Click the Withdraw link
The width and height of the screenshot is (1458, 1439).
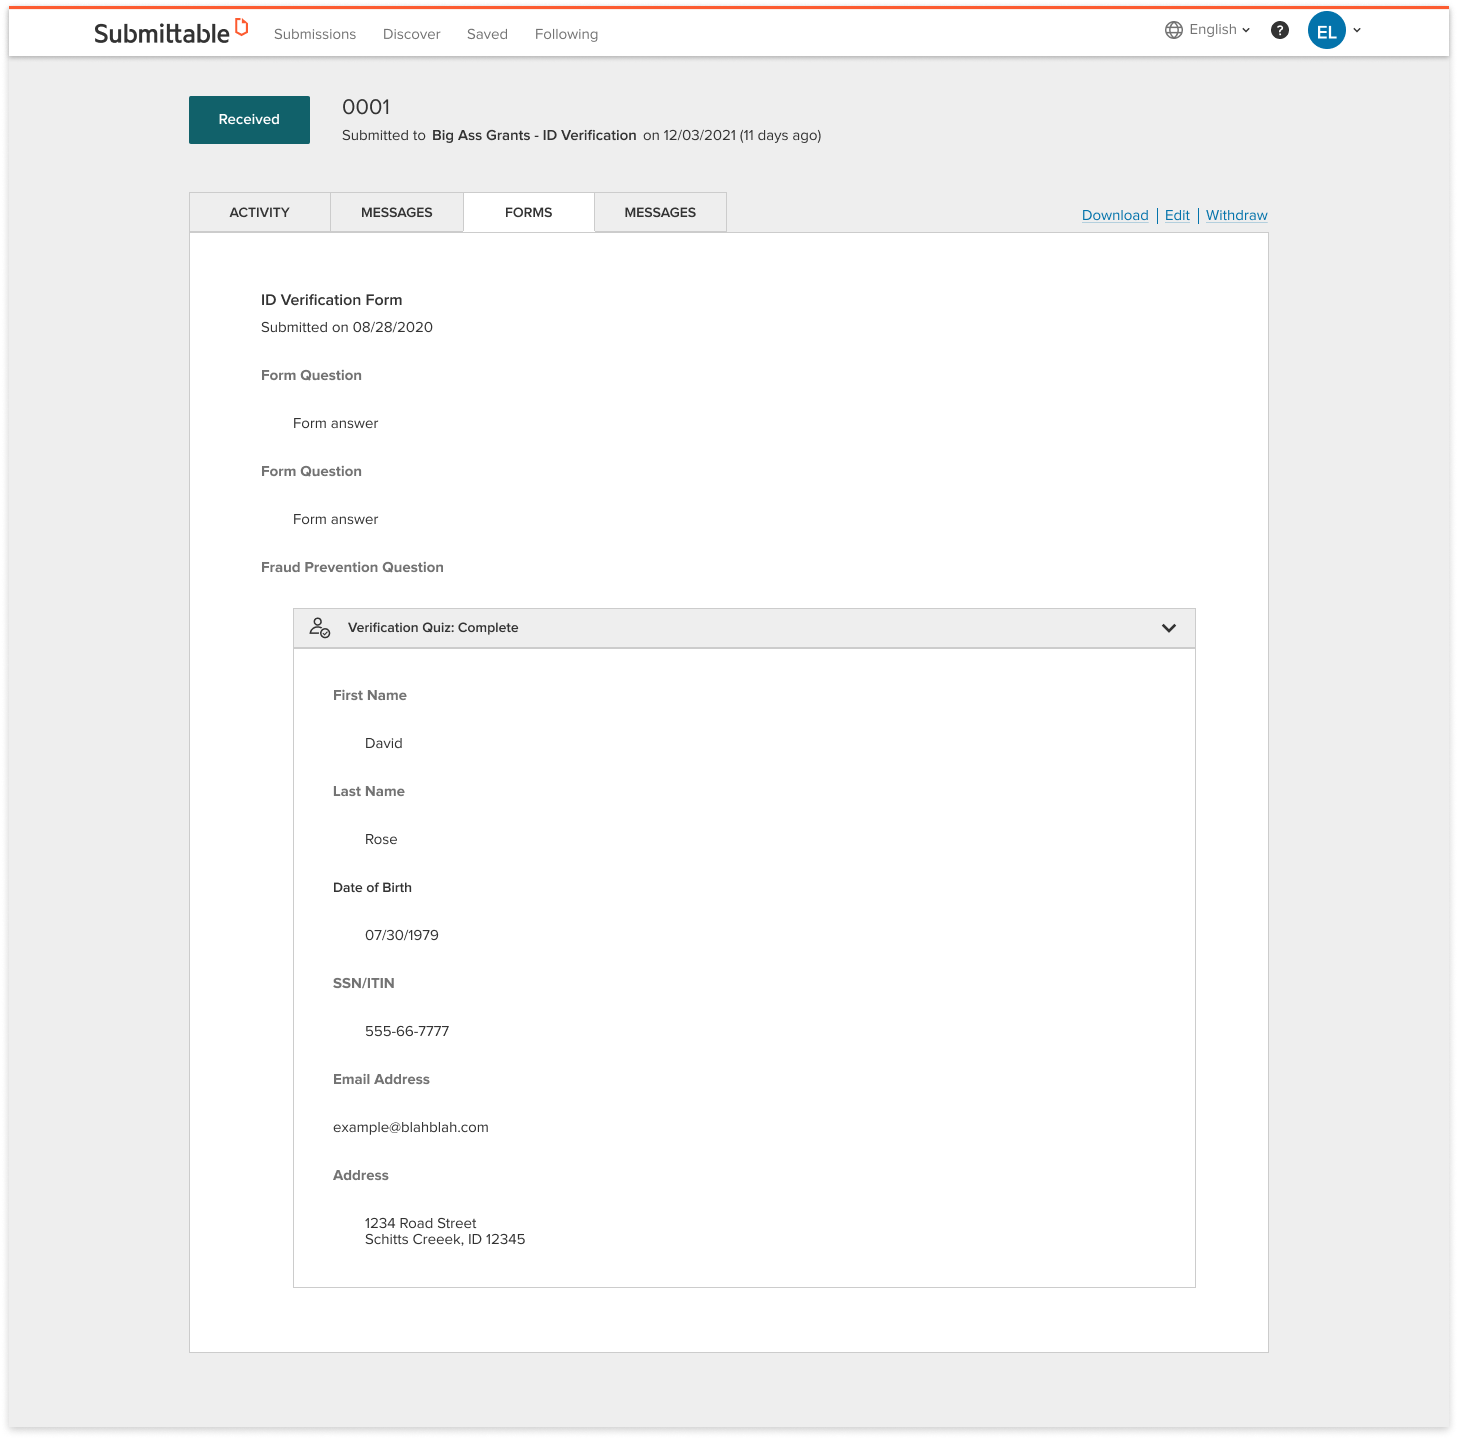tap(1237, 215)
